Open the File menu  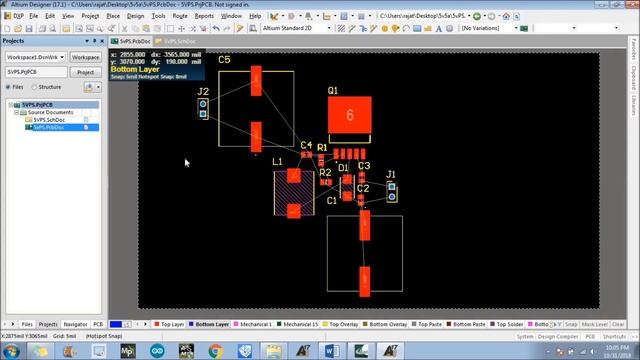click(x=33, y=16)
